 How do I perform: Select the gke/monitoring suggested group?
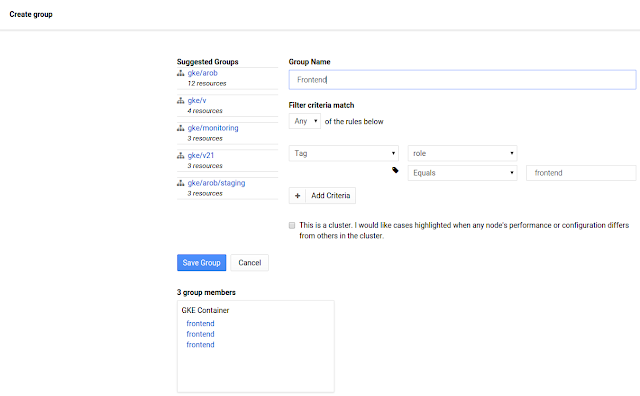click(x=213, y=128)
